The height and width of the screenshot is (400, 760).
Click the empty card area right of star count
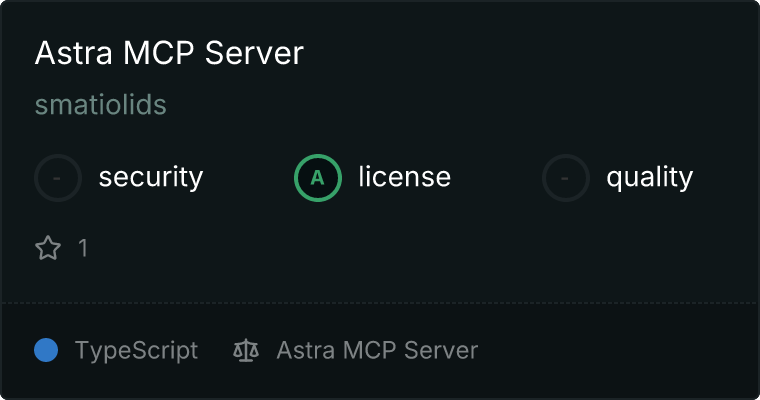tap(400, 248)
